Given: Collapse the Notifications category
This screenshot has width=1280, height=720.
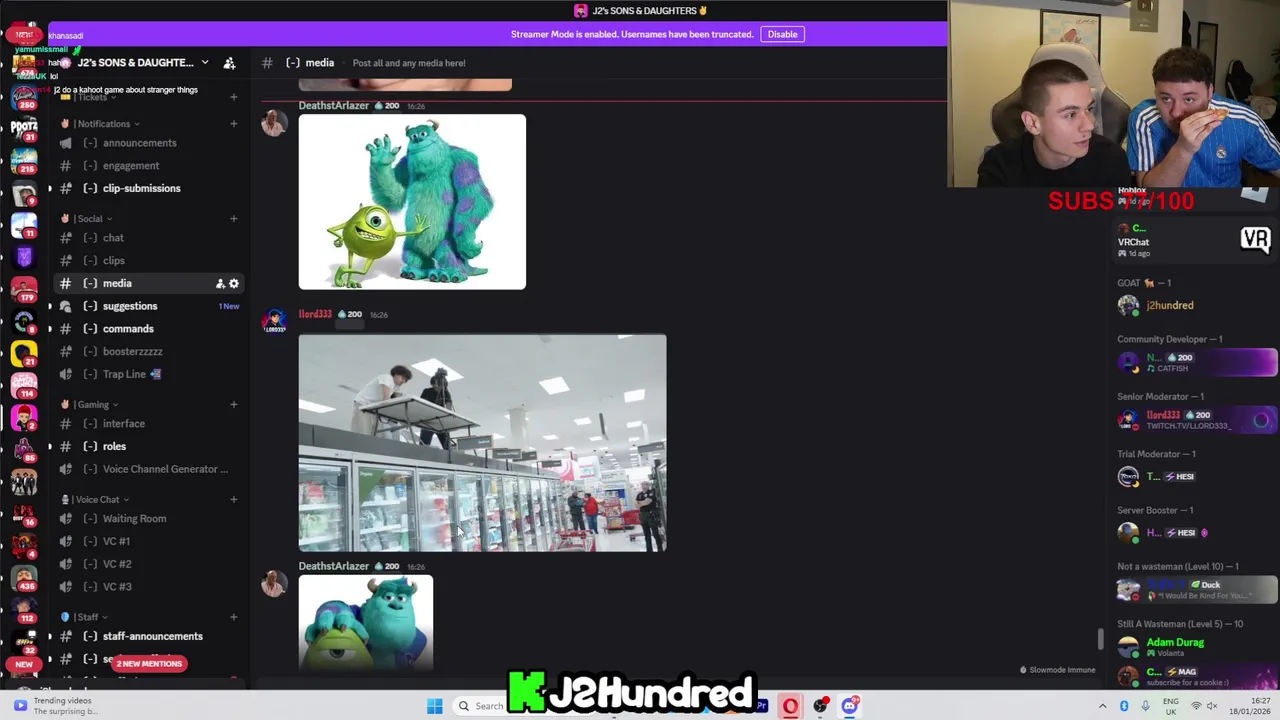Looking at the screenshot, I should coord(104,124).
